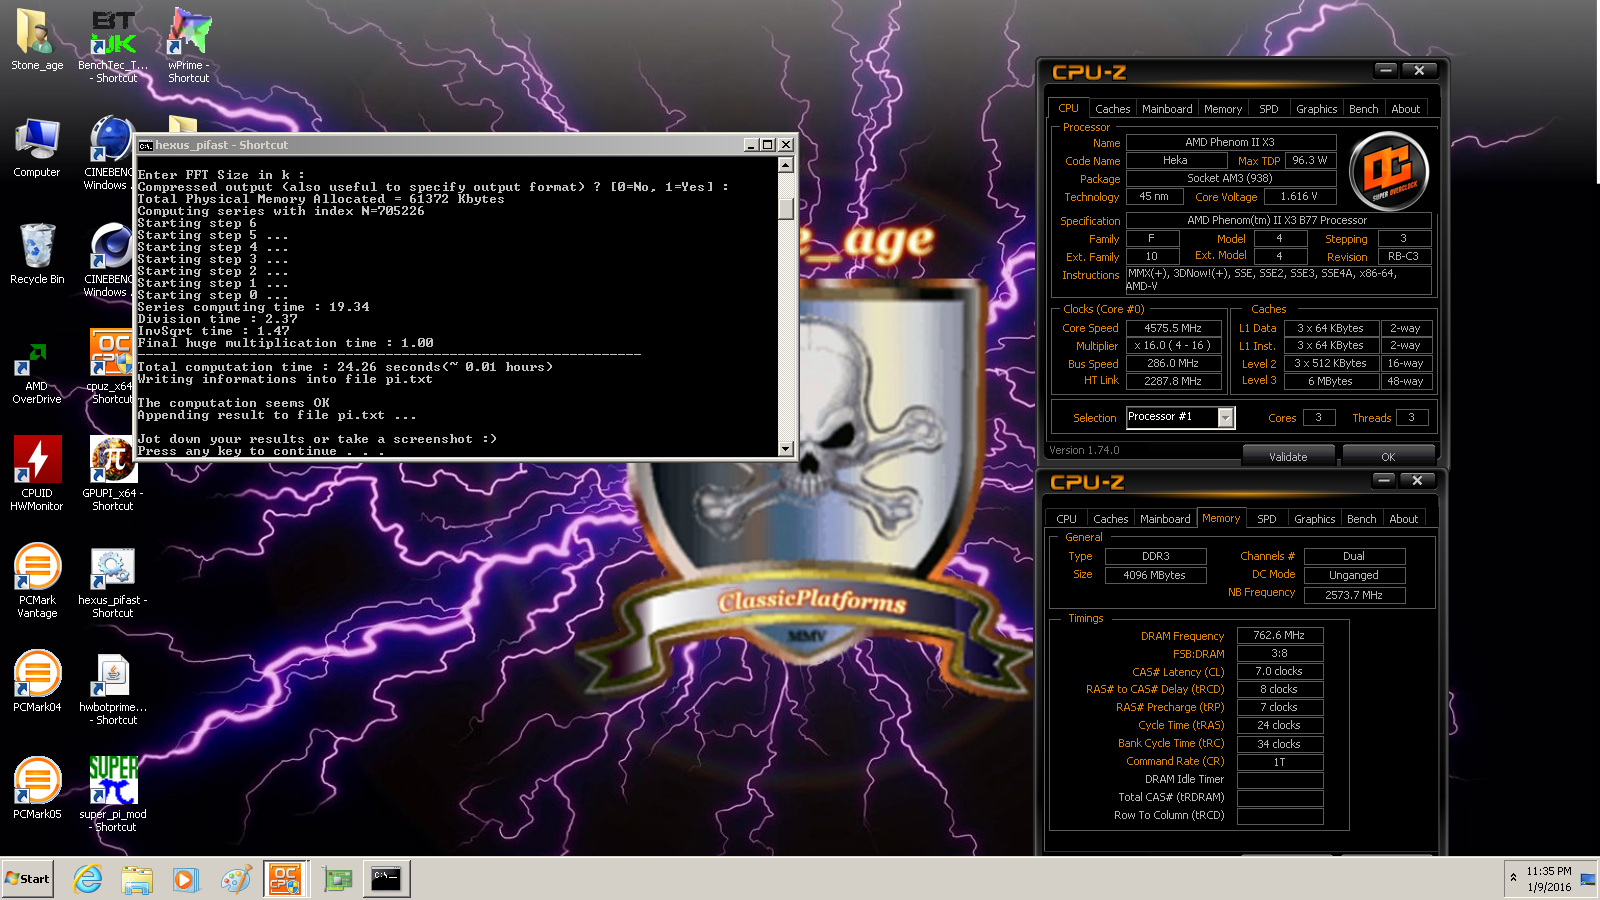Viewport: 1600px width, 900px height.
Task: Open SPD tab in lower CPU-Z window
Action: point(1267,519)
